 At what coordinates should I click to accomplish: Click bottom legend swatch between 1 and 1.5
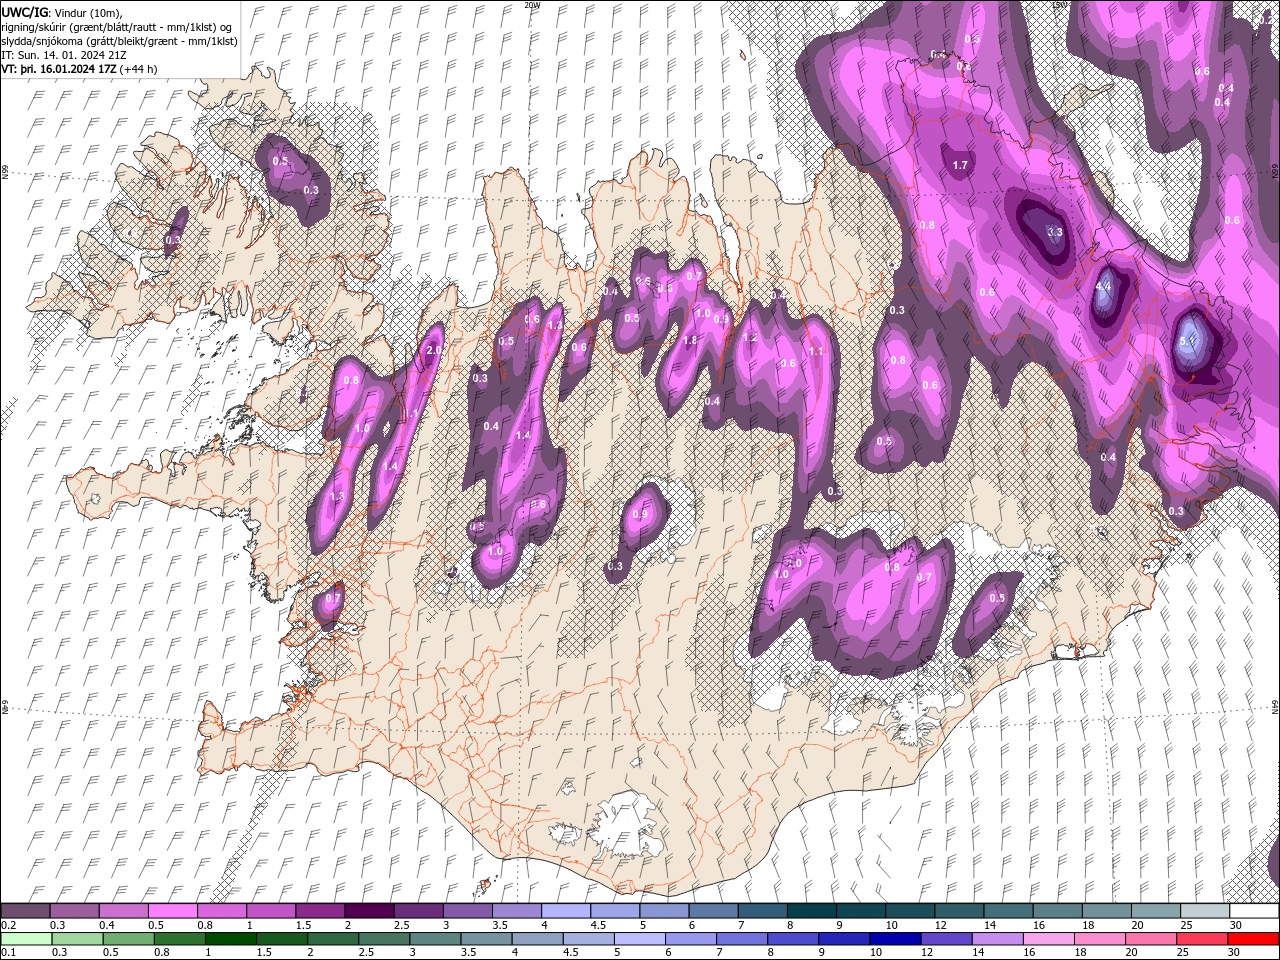[x=230, y=939]
